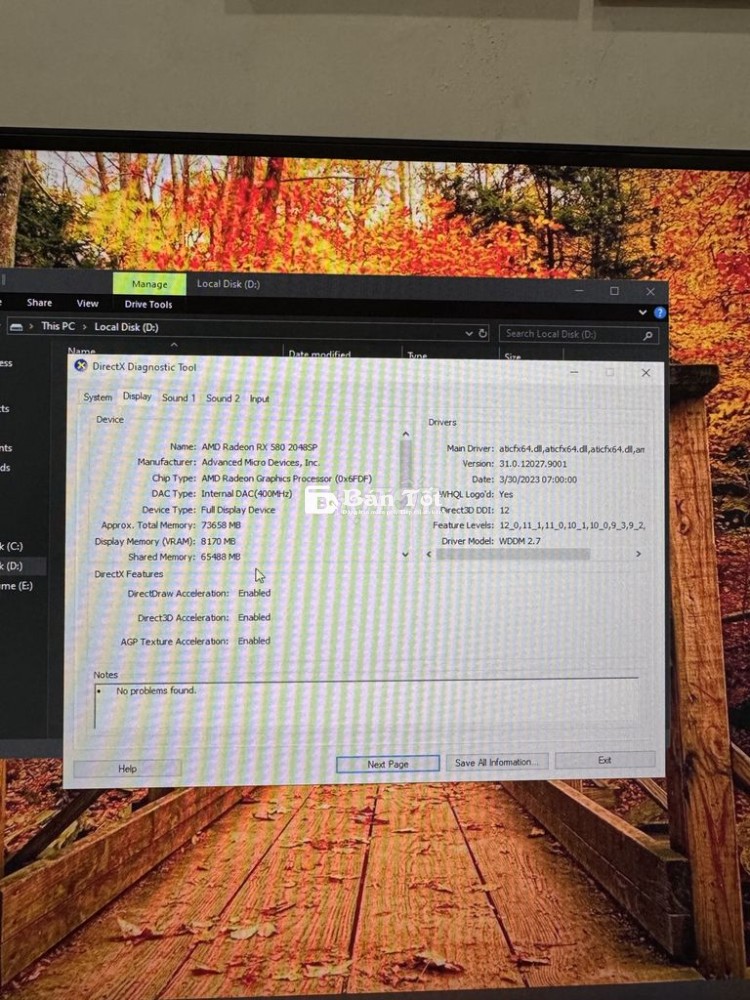Click No problems found notes text
This screenshot has width=750, height=1000.
pos(156,691)
